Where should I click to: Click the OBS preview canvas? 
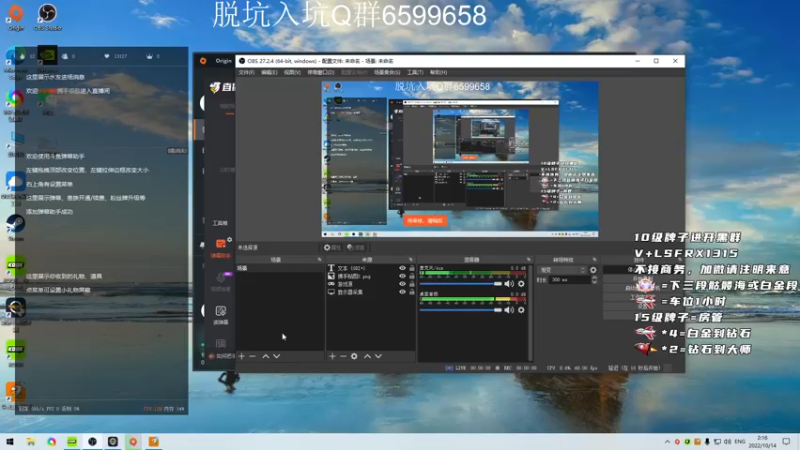[x=460, y=159]
